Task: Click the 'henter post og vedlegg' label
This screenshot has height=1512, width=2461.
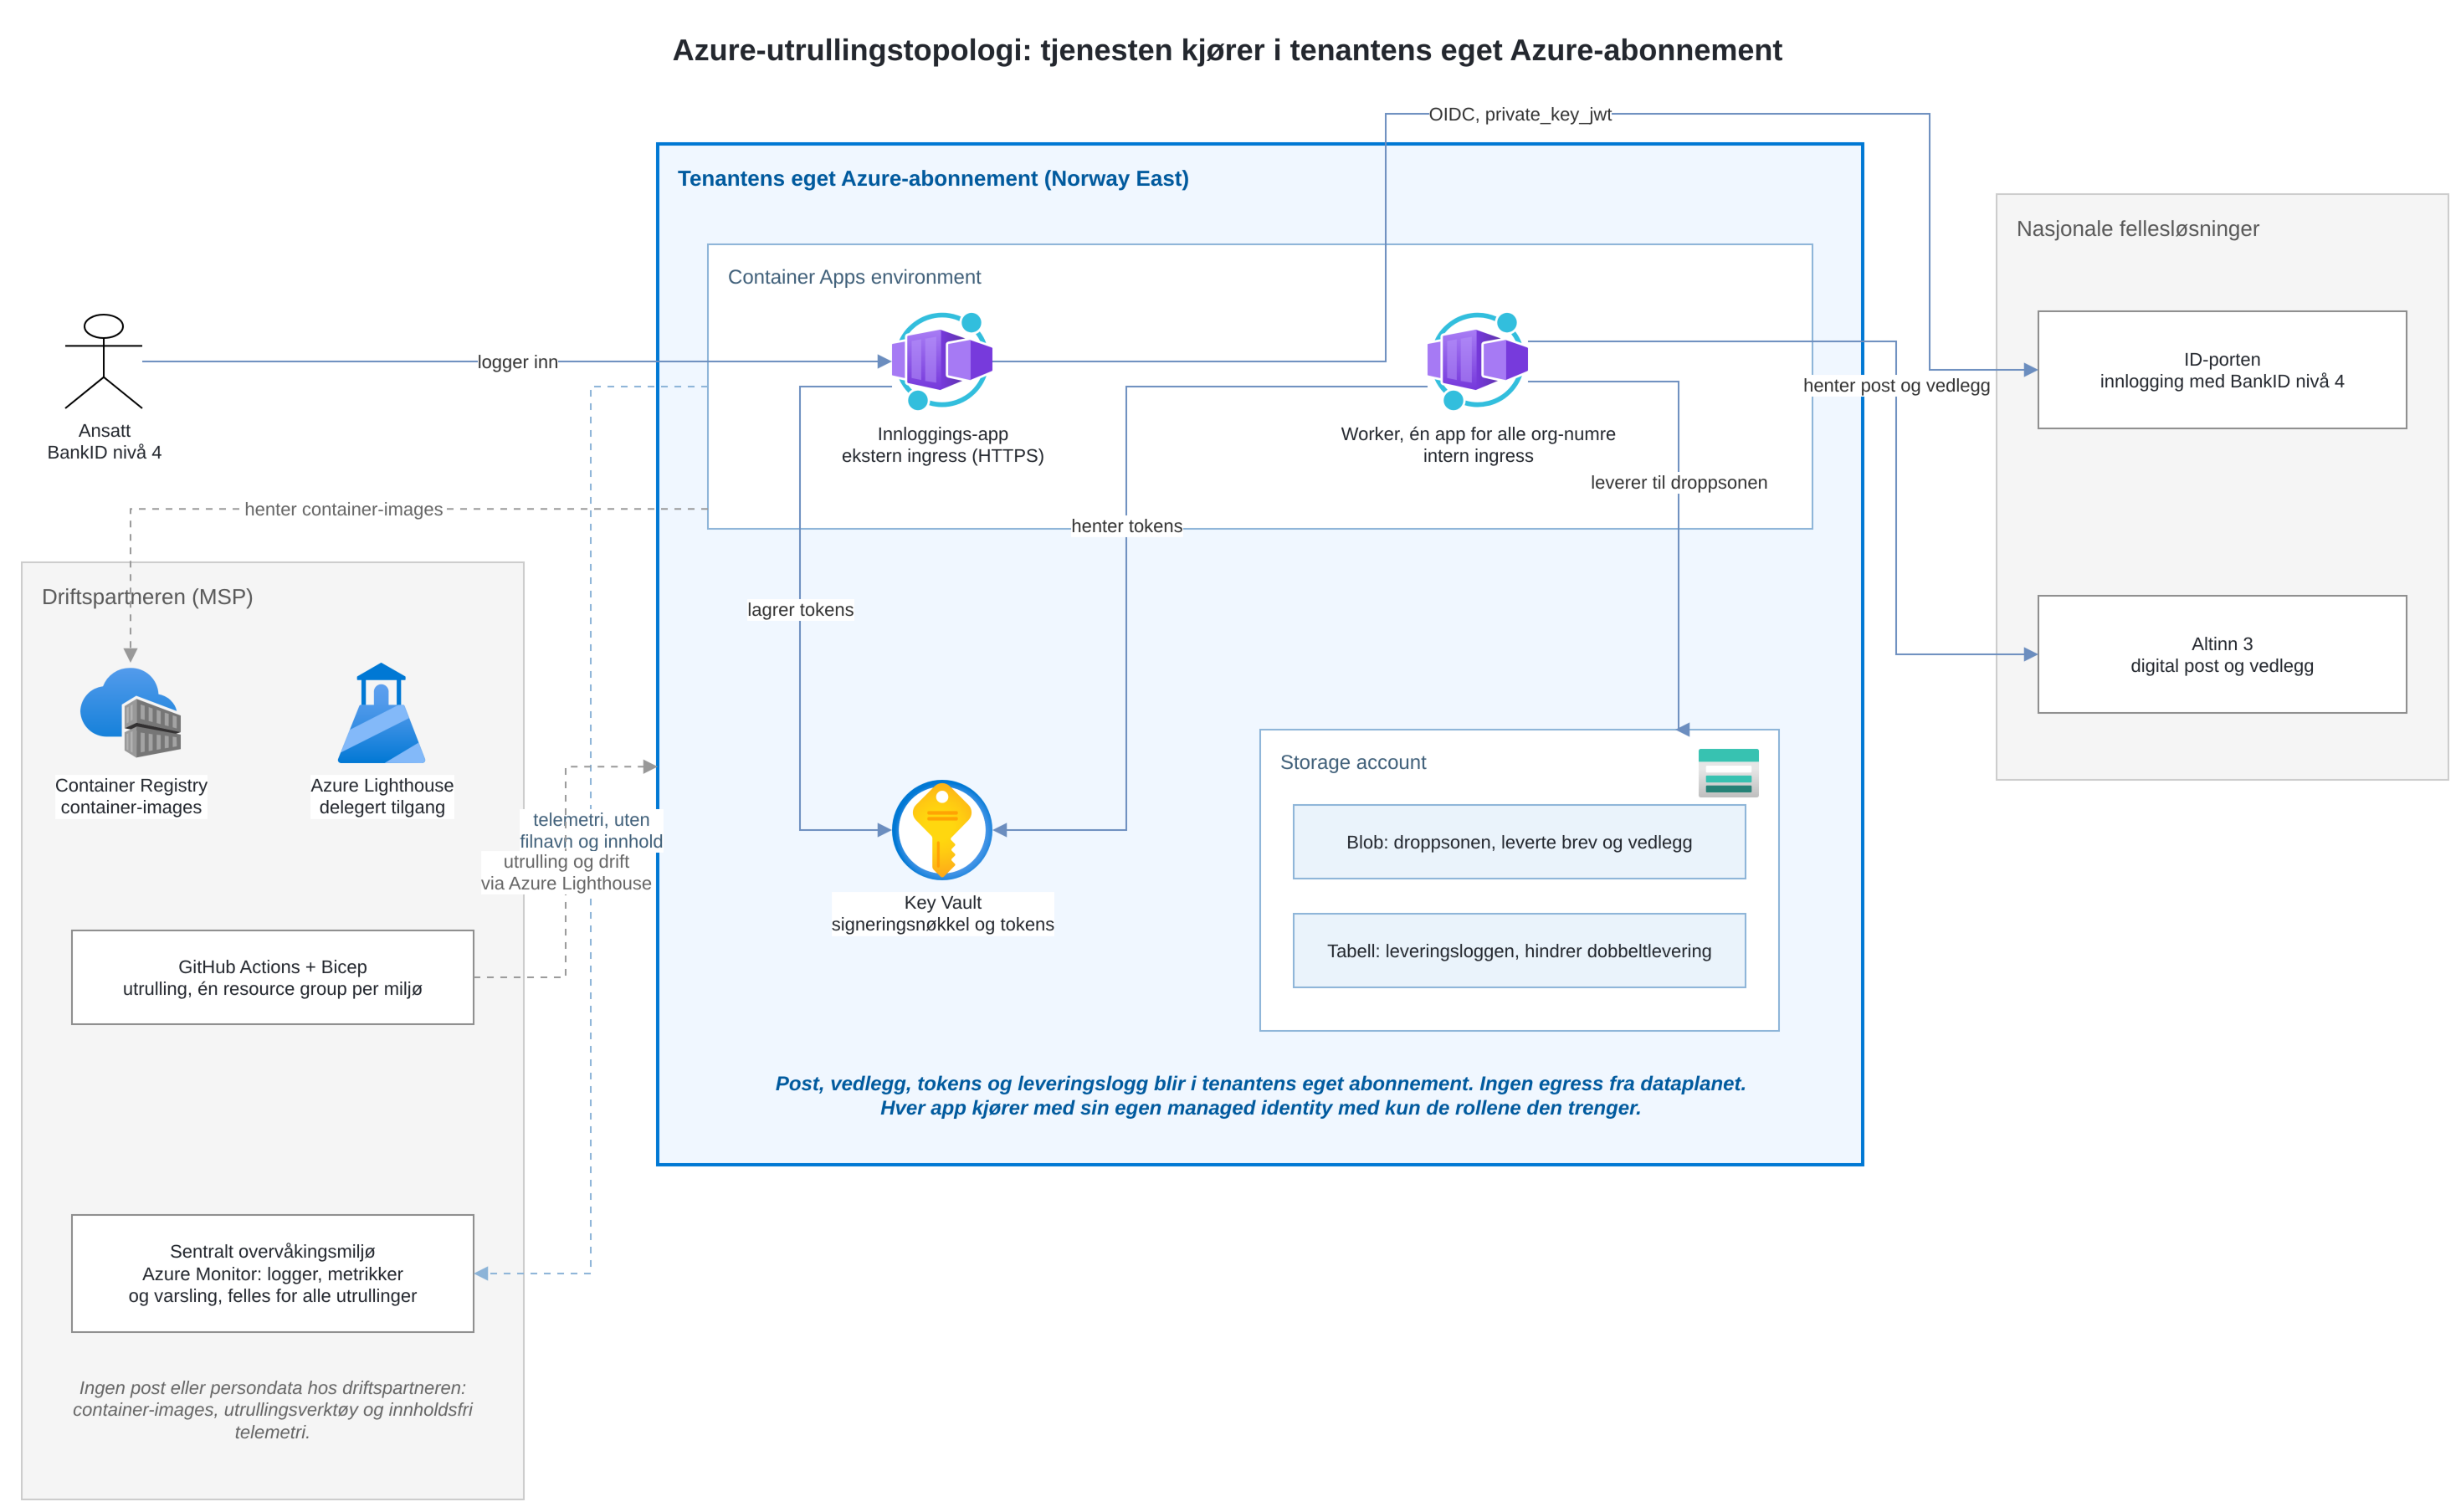Action: coord(1895,385)
